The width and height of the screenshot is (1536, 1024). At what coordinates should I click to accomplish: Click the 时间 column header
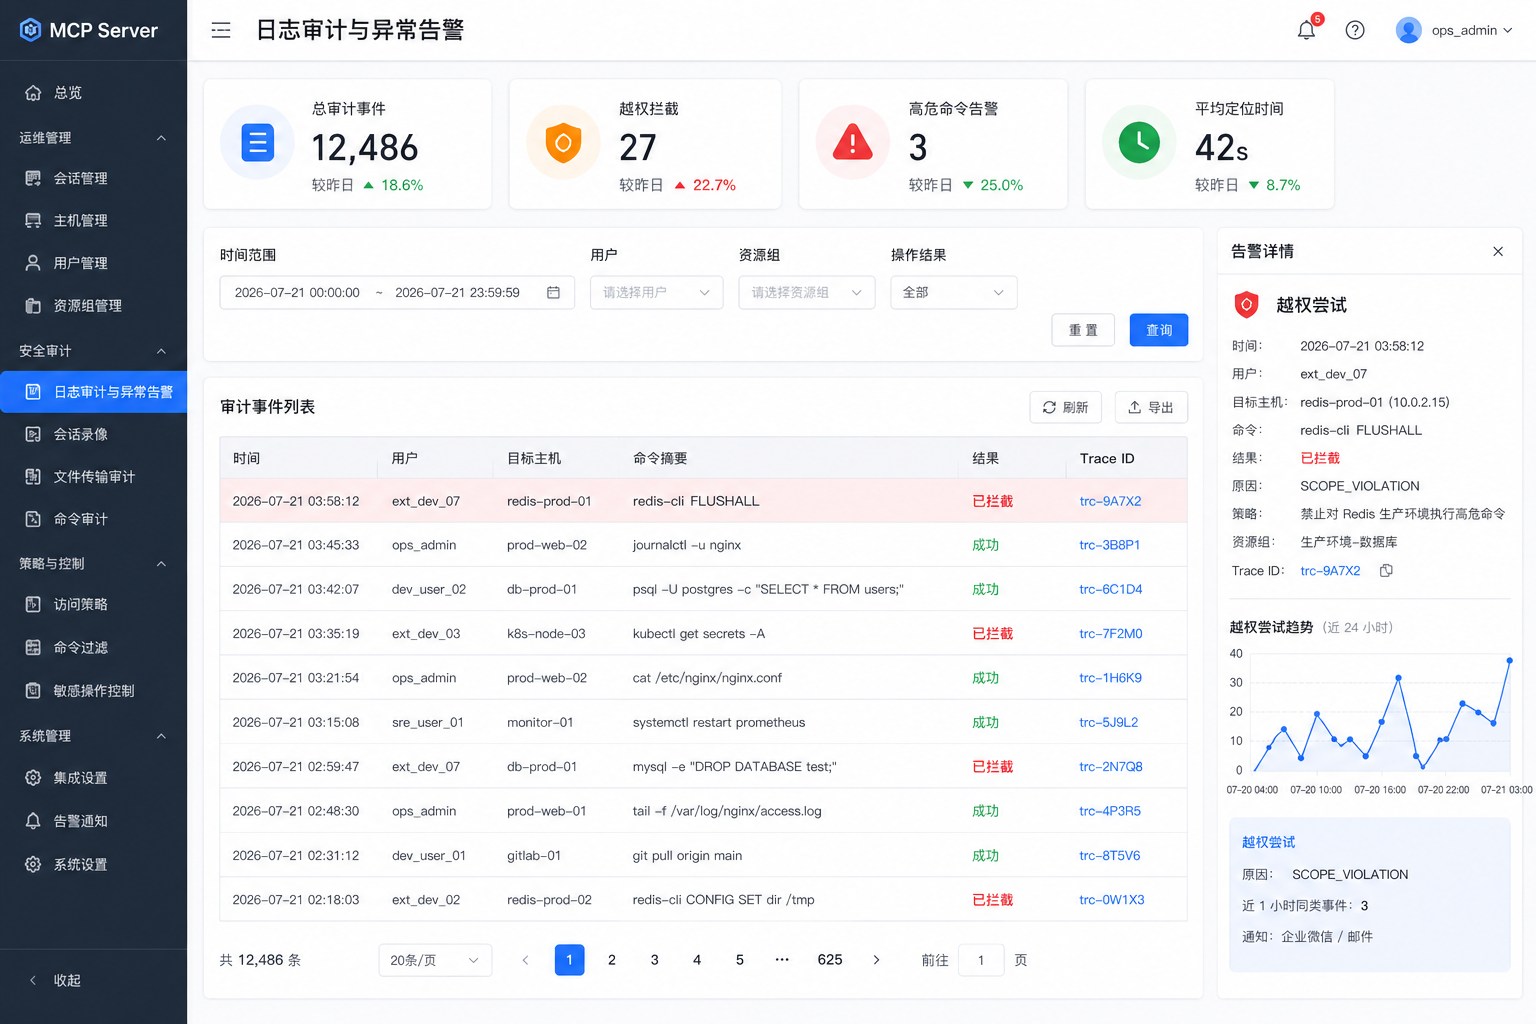246,458
